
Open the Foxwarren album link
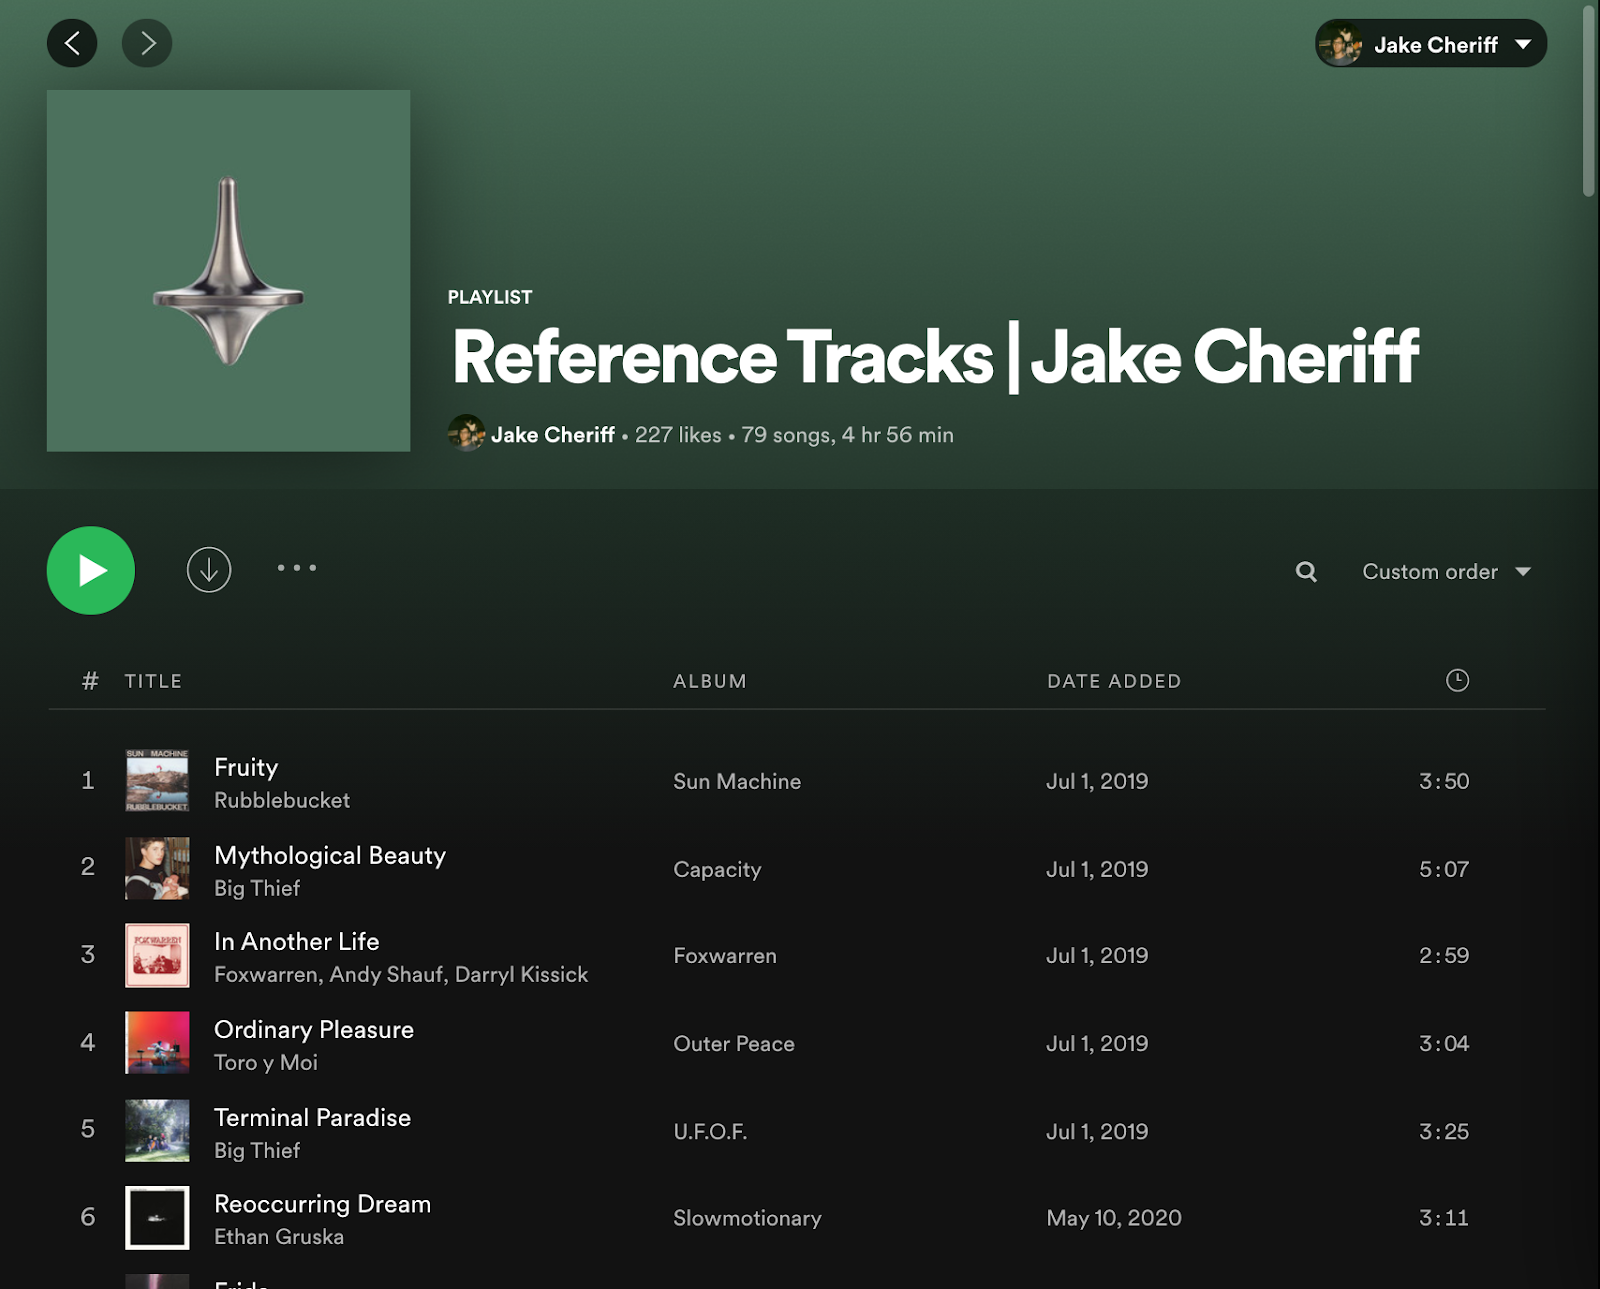725,956
